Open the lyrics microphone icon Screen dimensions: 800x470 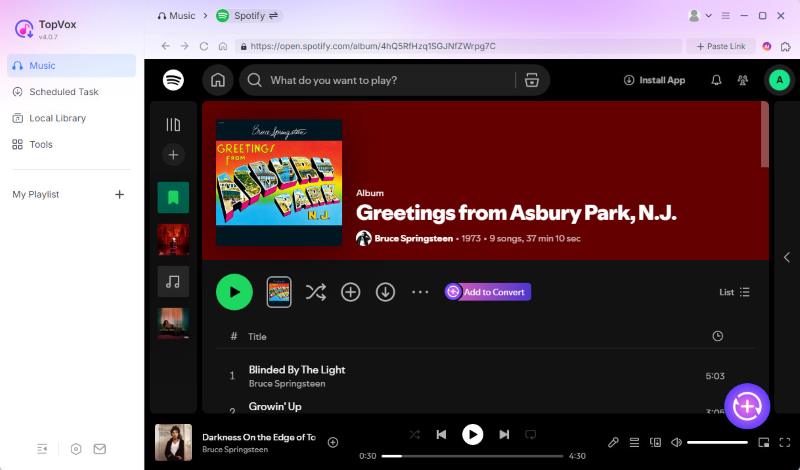click(x=613, y=442)
